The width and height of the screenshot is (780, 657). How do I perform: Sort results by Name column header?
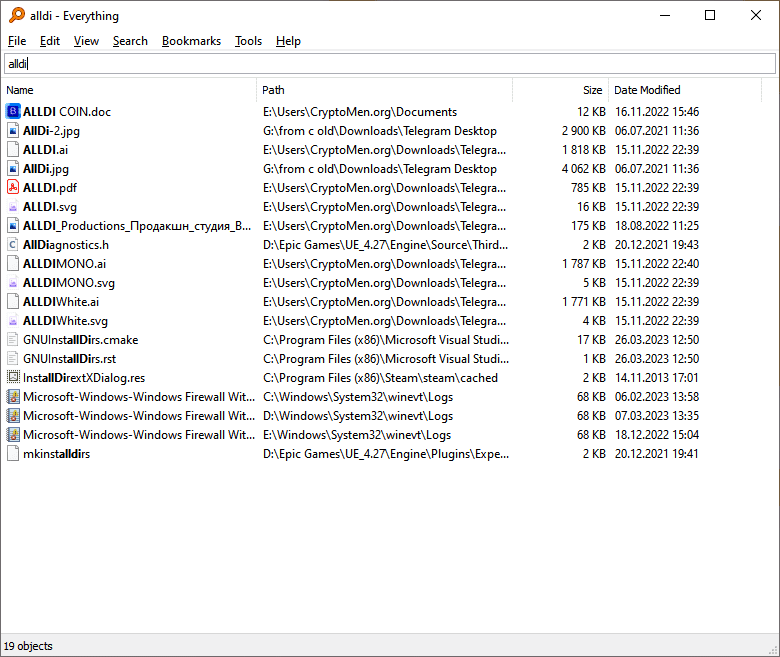129,90
